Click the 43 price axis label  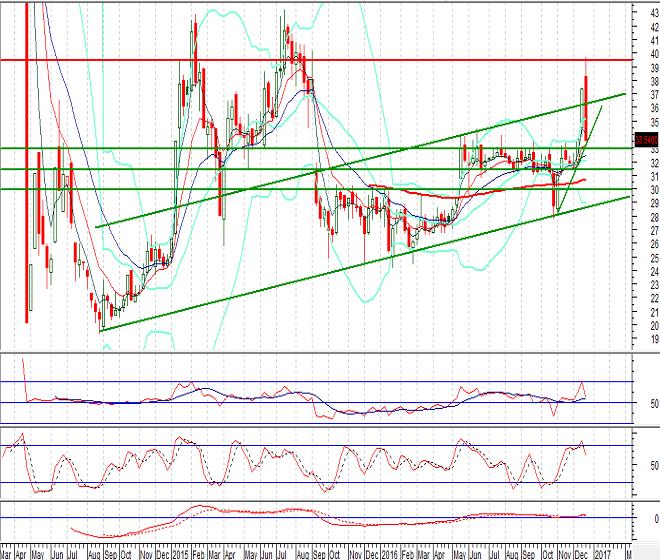655,13
